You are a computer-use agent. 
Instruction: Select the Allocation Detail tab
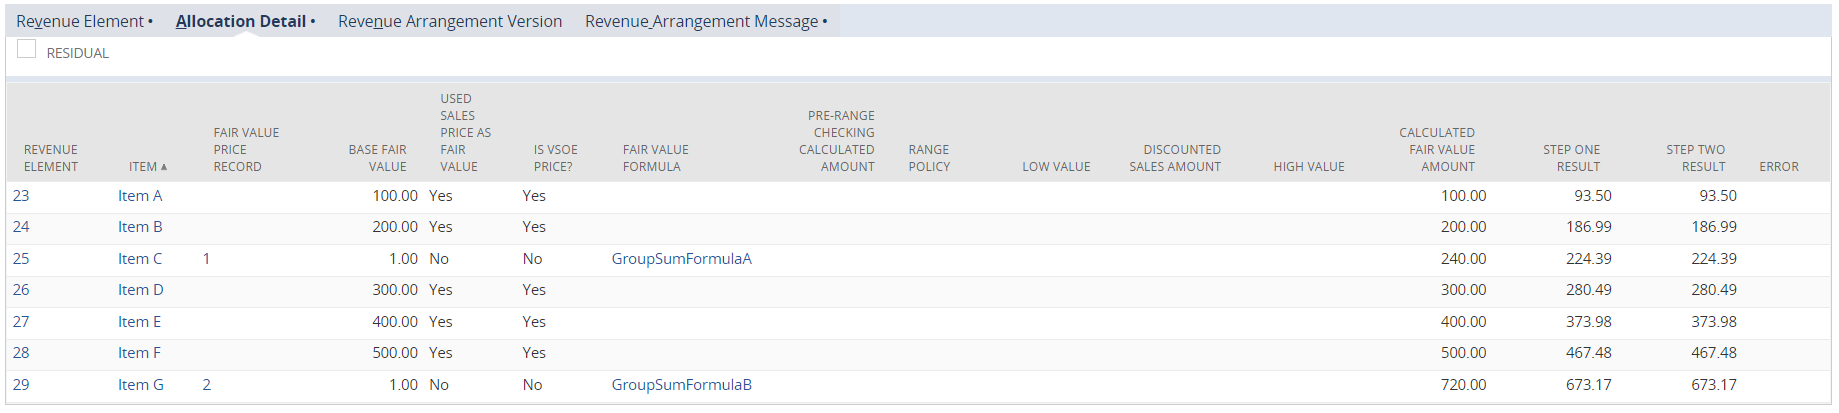pos(241,21)
